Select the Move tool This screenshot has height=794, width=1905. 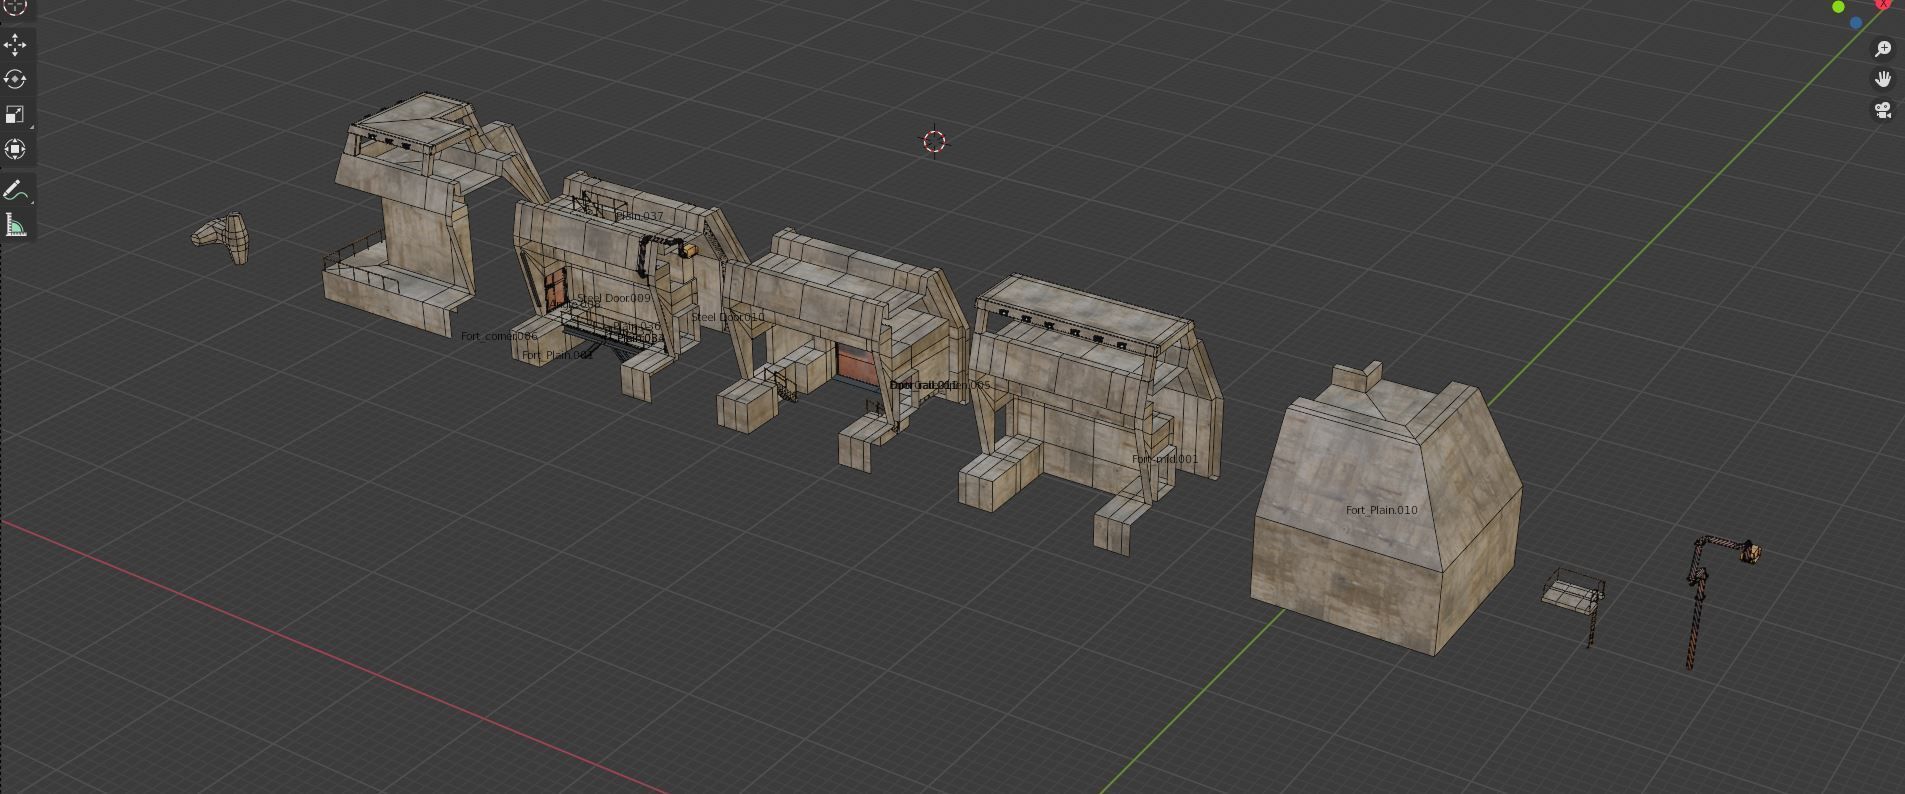tap(15, 45)
